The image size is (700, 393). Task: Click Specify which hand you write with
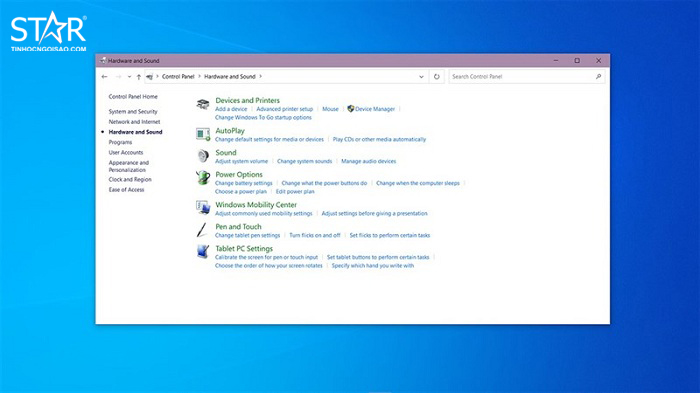373,266
